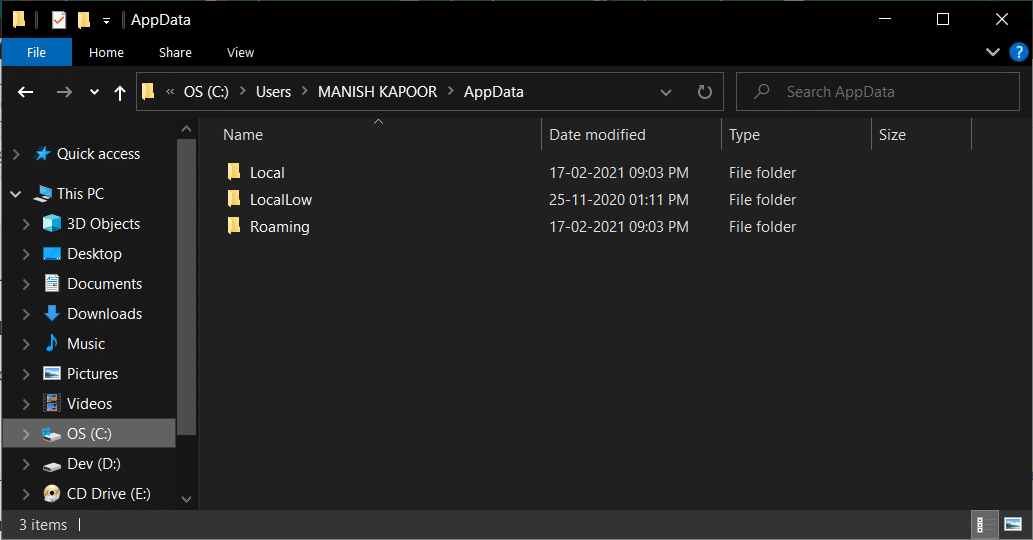Click Users in the address breadcrumb
The height and width of the screenshot is (540, 1033).
[273, 92]
